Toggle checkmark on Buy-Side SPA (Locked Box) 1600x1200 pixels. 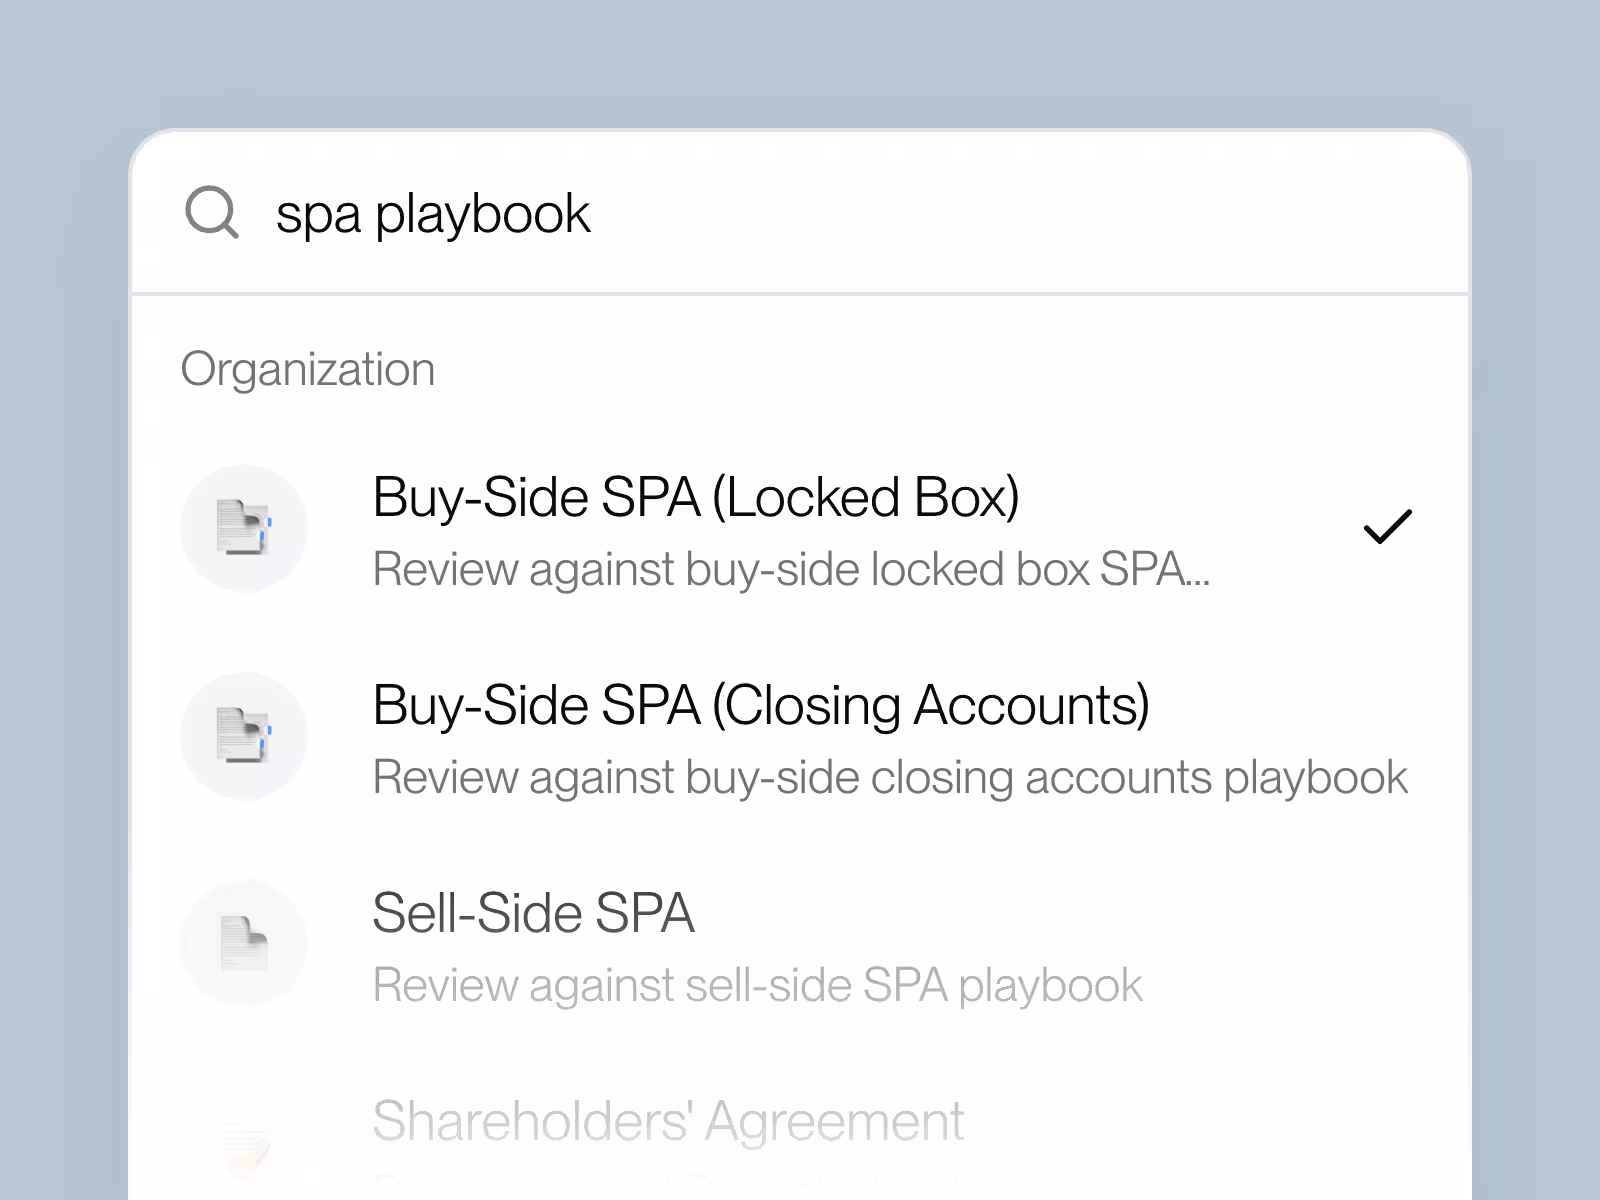tap(1388, 527)
